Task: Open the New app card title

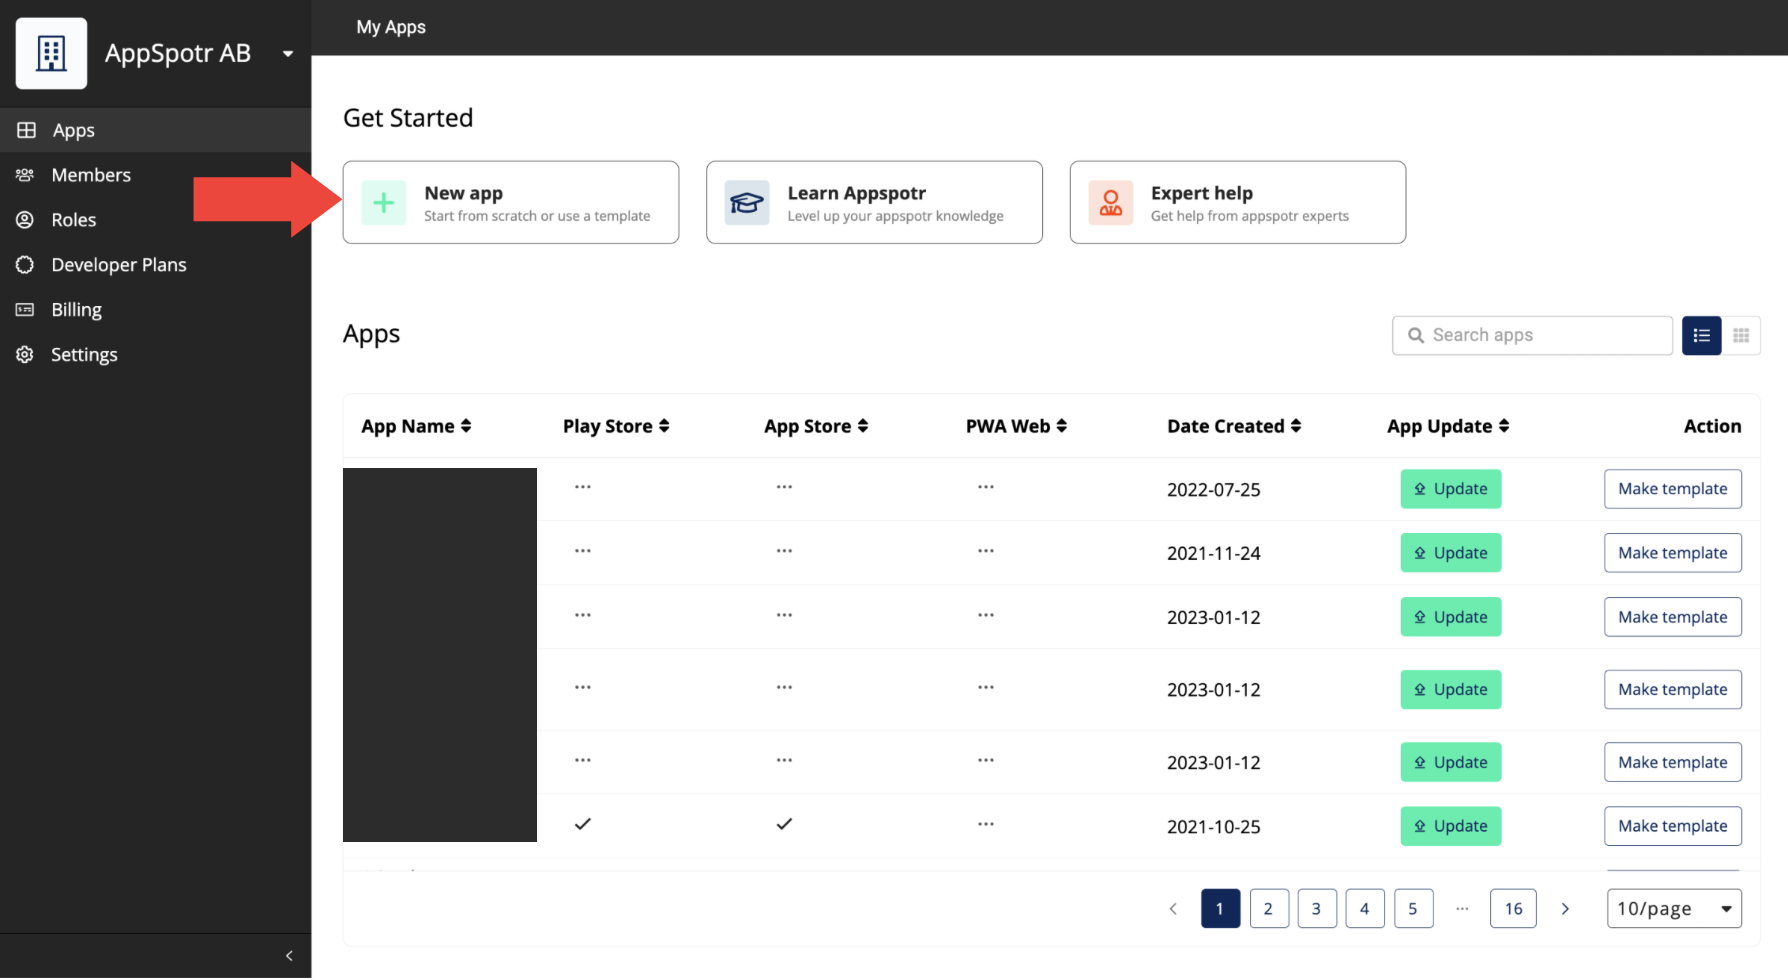Action: [x=463, y=193]
